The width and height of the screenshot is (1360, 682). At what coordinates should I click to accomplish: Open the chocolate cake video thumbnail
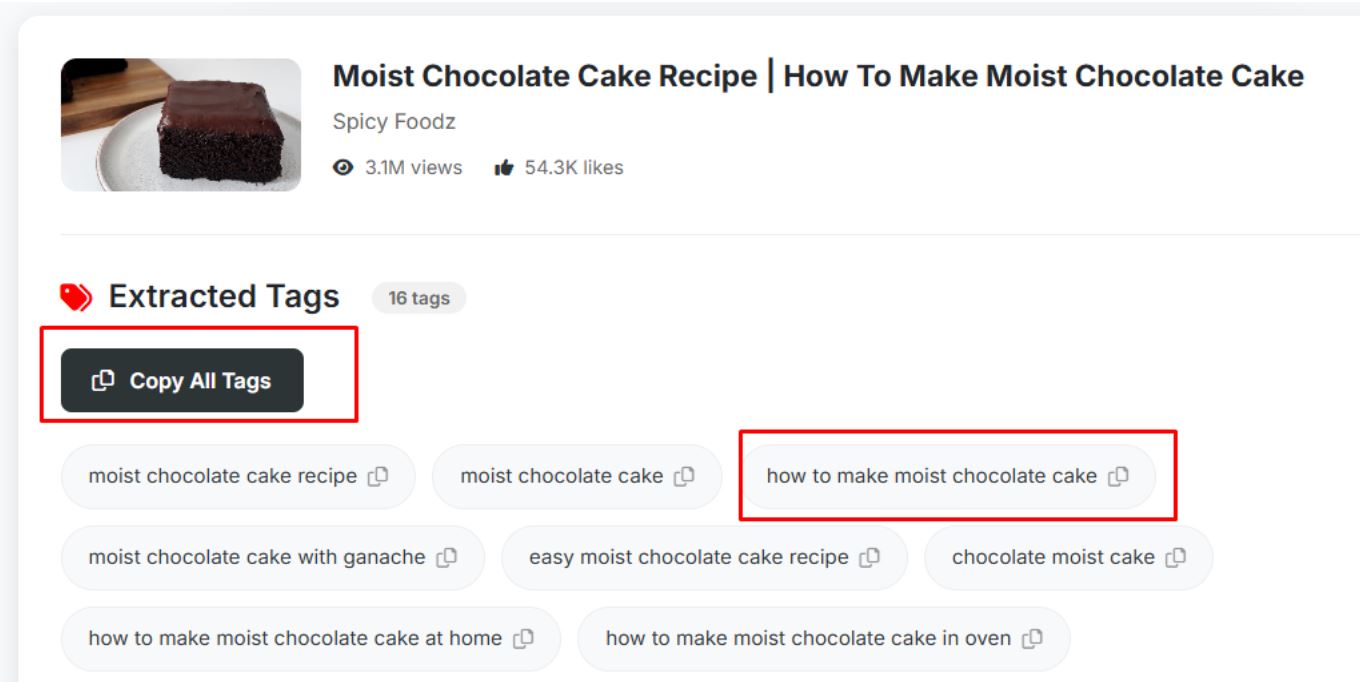181,125
